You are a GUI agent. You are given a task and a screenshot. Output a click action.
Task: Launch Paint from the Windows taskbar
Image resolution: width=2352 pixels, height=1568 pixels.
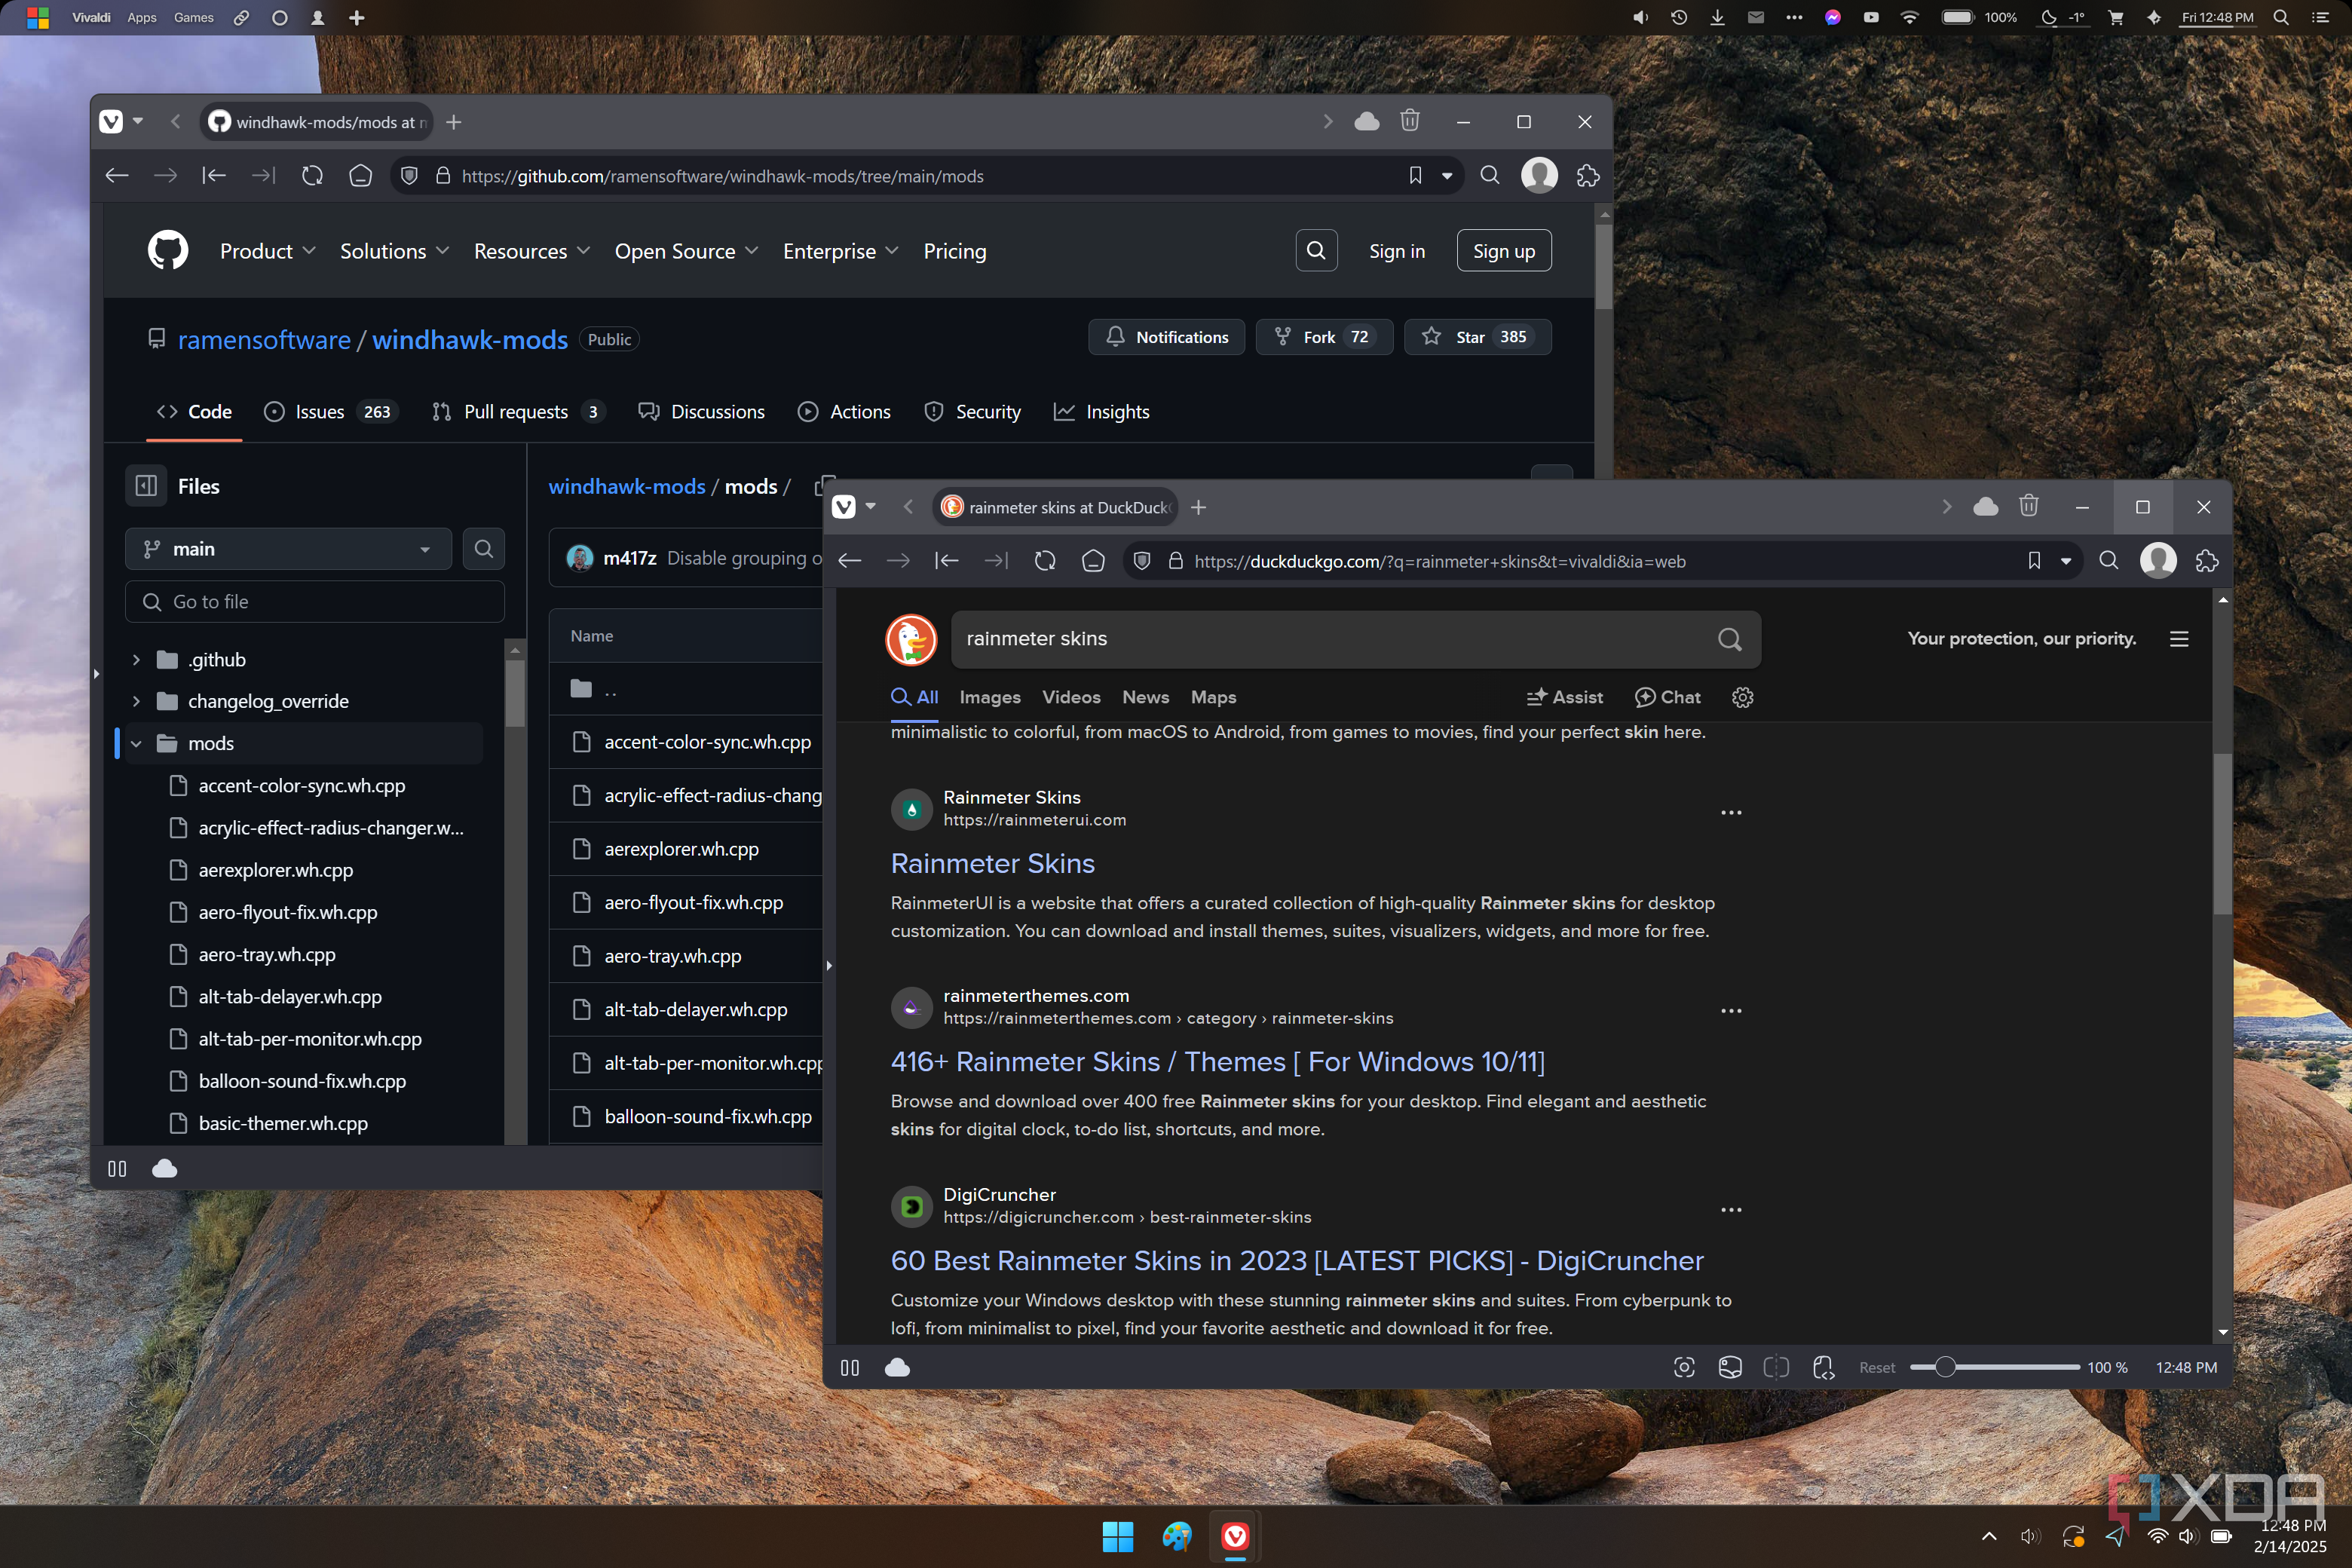[x=1177, y=1537]
